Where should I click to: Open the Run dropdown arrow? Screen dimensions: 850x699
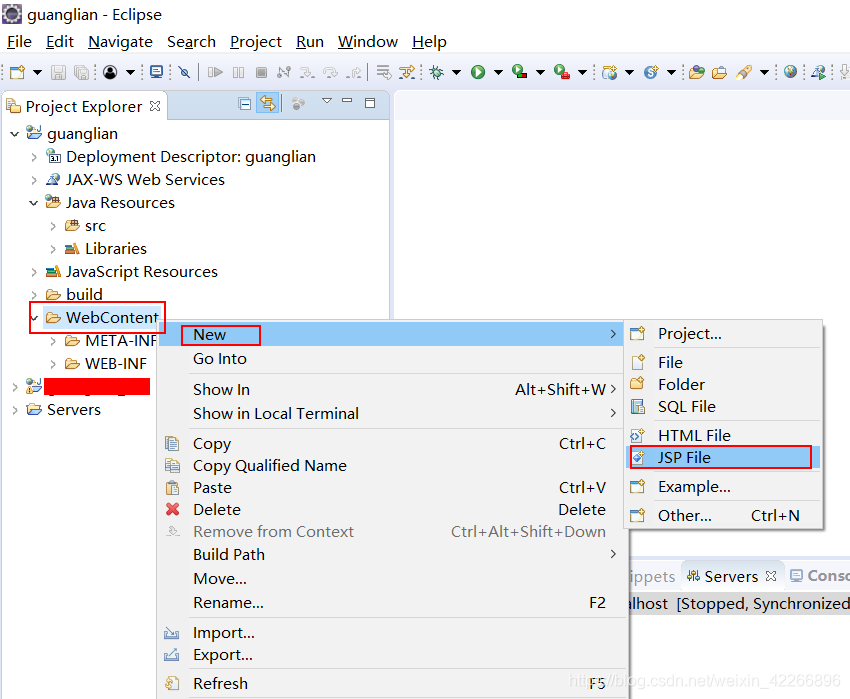click(x=498, y=72)
